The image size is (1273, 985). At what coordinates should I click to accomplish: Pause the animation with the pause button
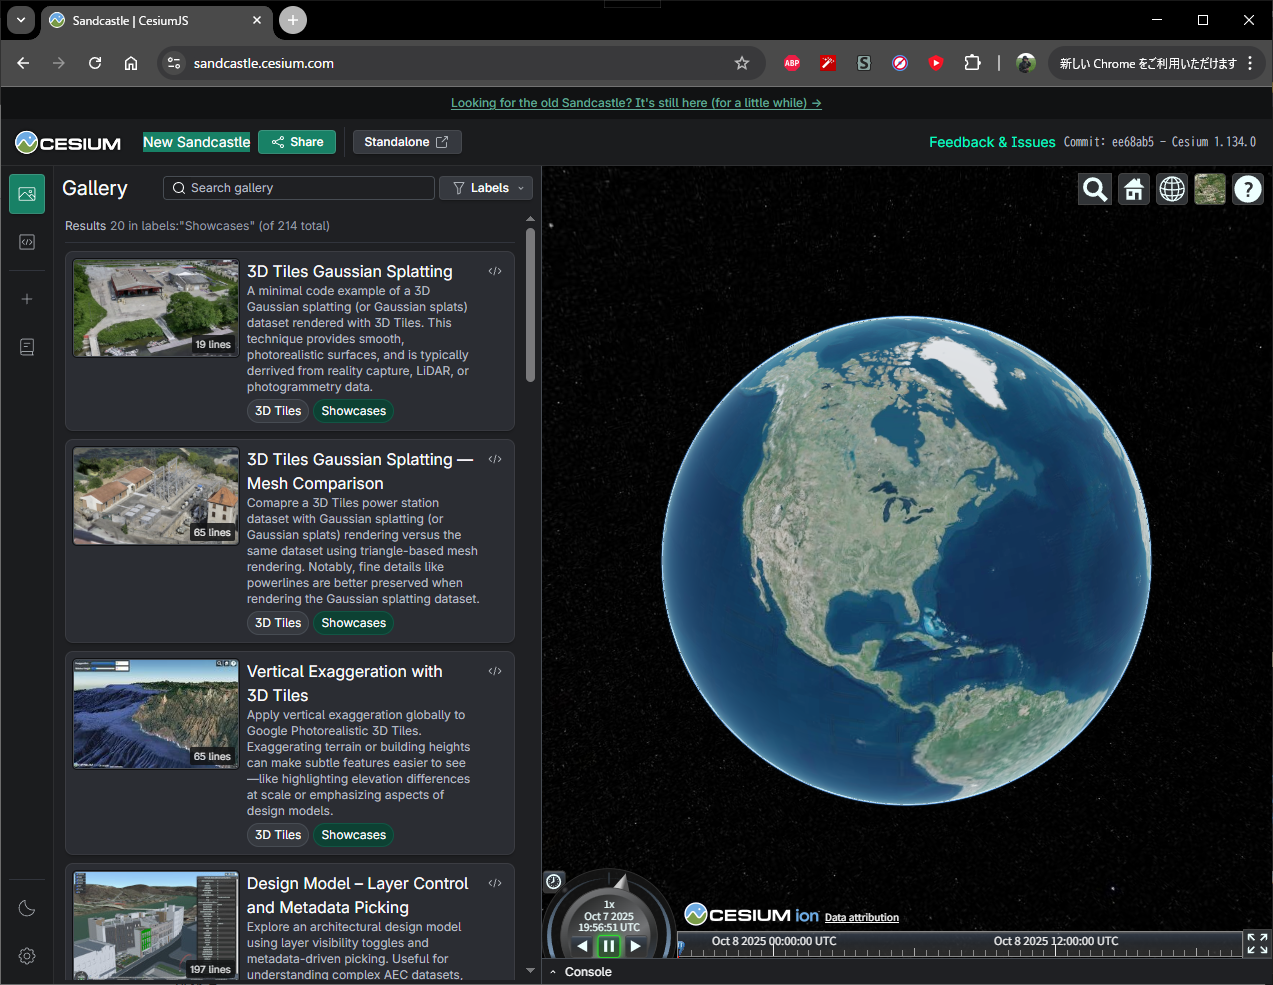[x=608, y=945]
